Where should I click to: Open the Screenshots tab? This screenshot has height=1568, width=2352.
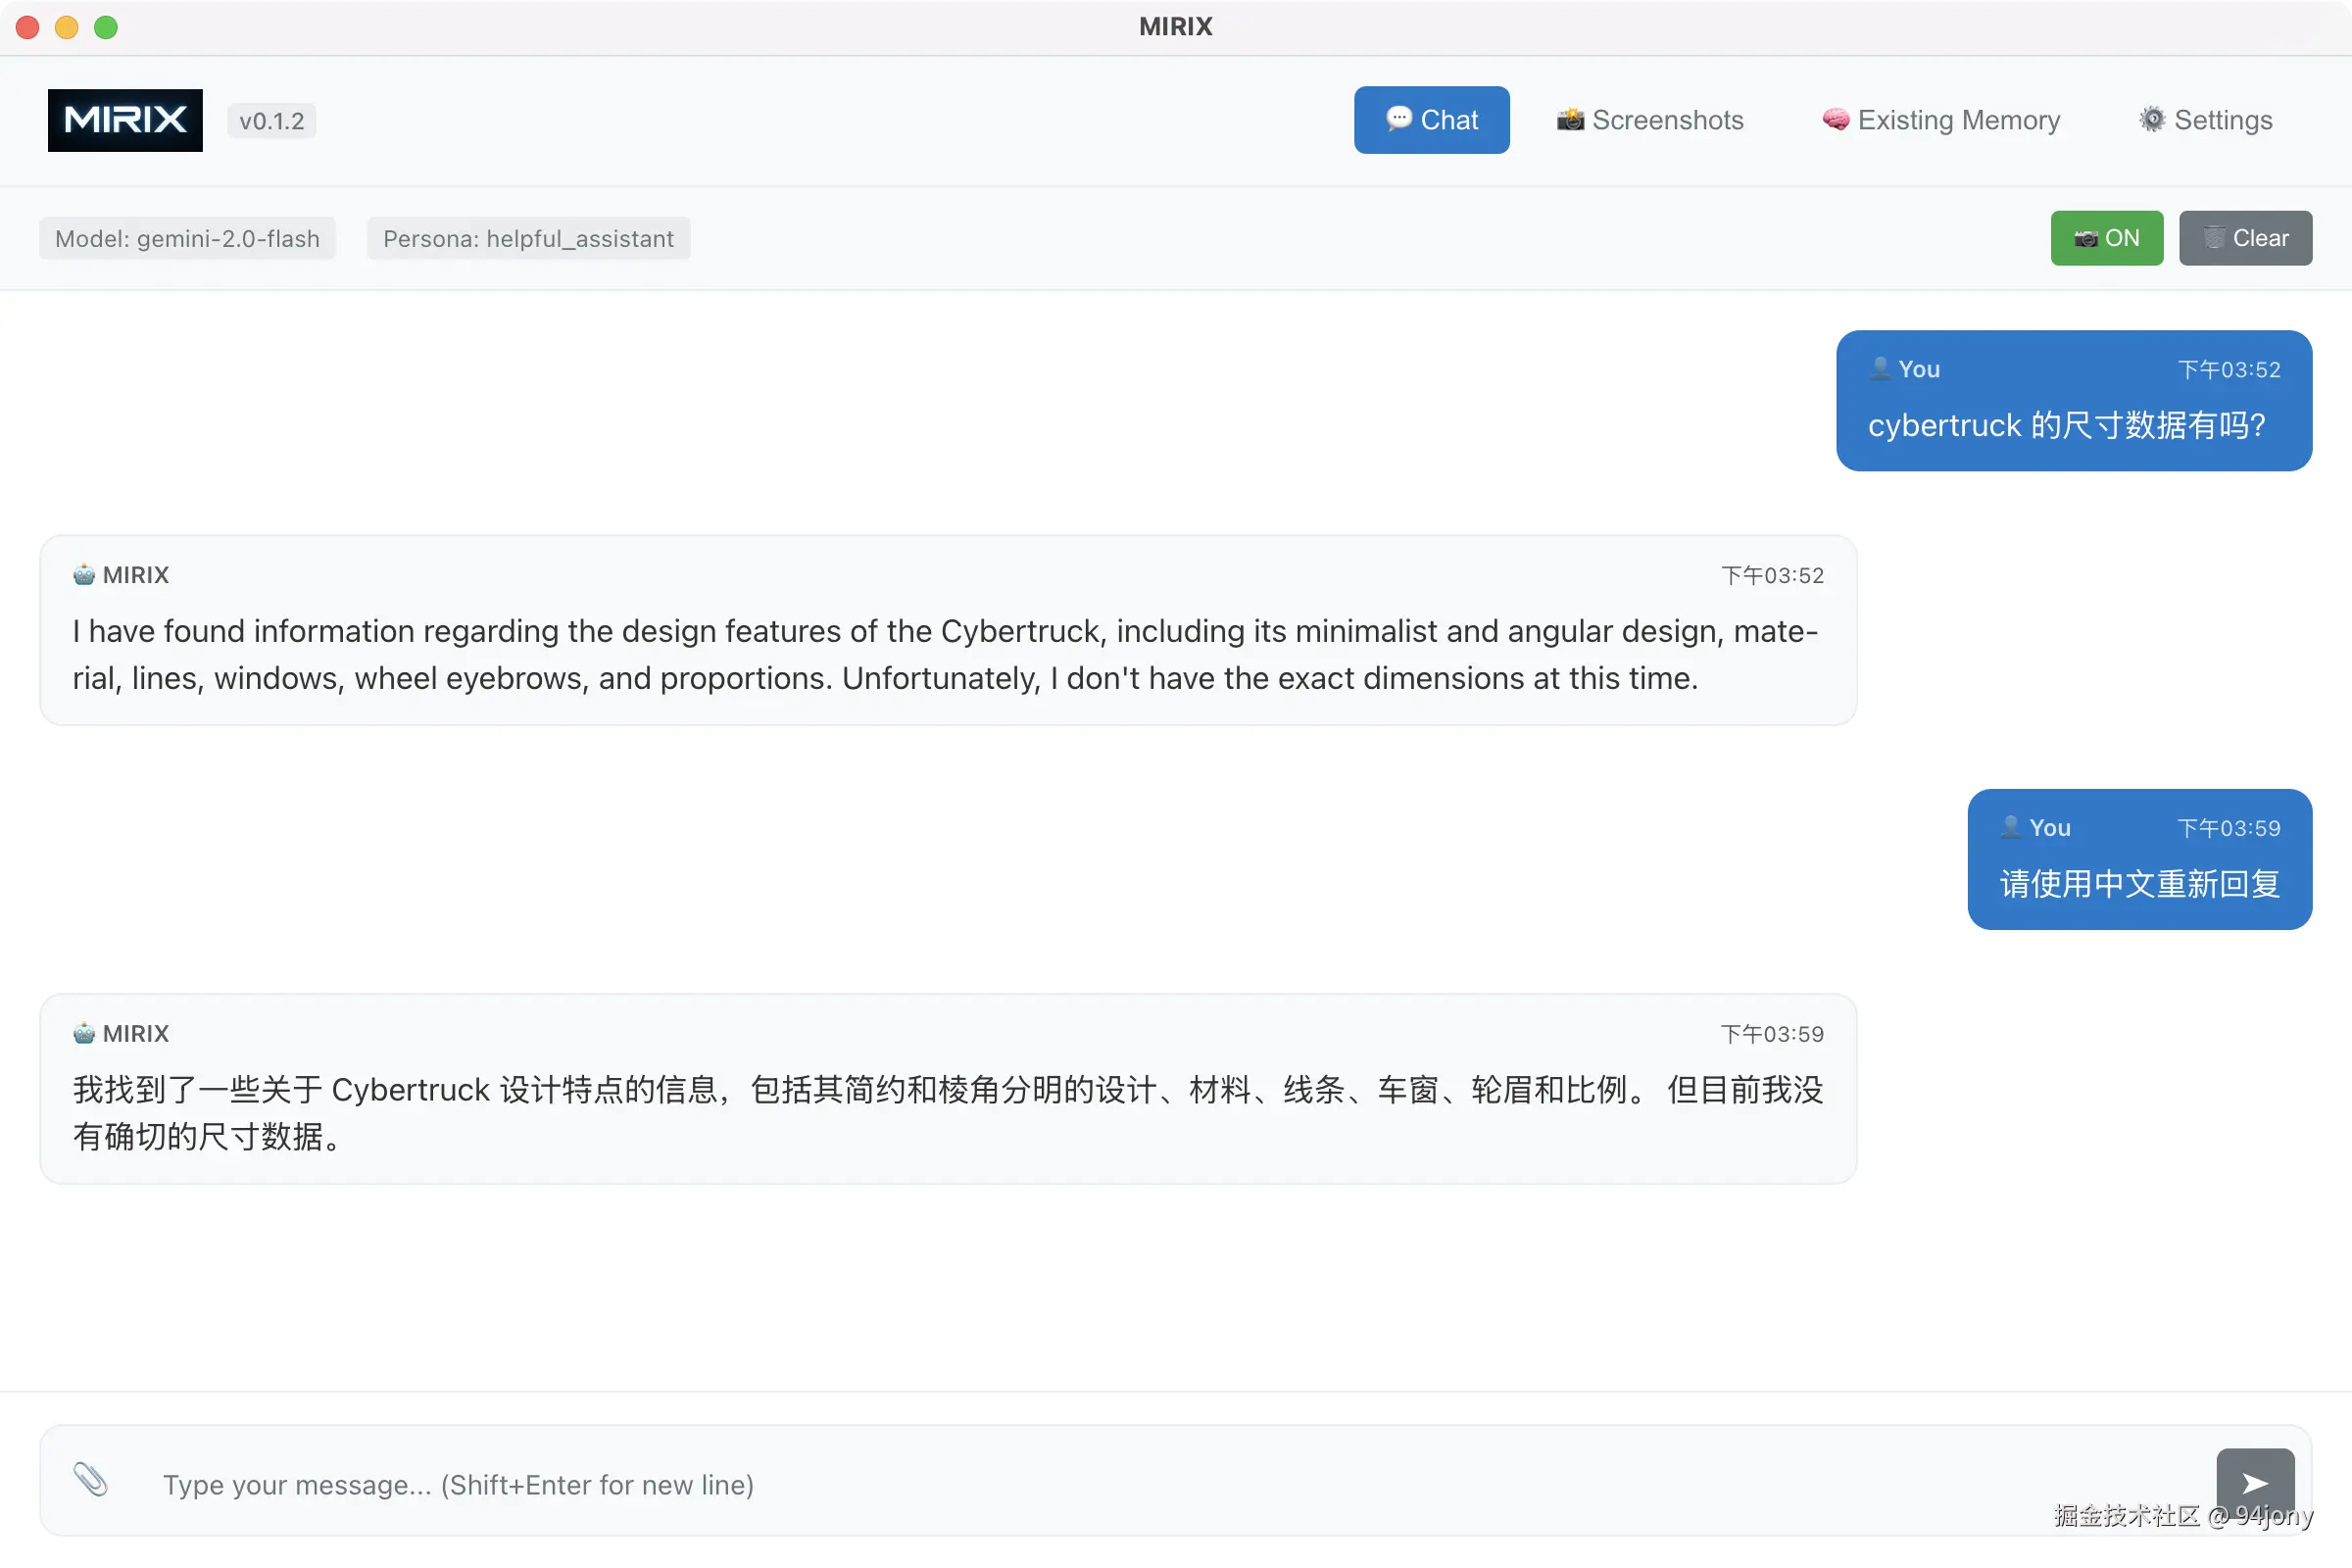[1650, 120]
